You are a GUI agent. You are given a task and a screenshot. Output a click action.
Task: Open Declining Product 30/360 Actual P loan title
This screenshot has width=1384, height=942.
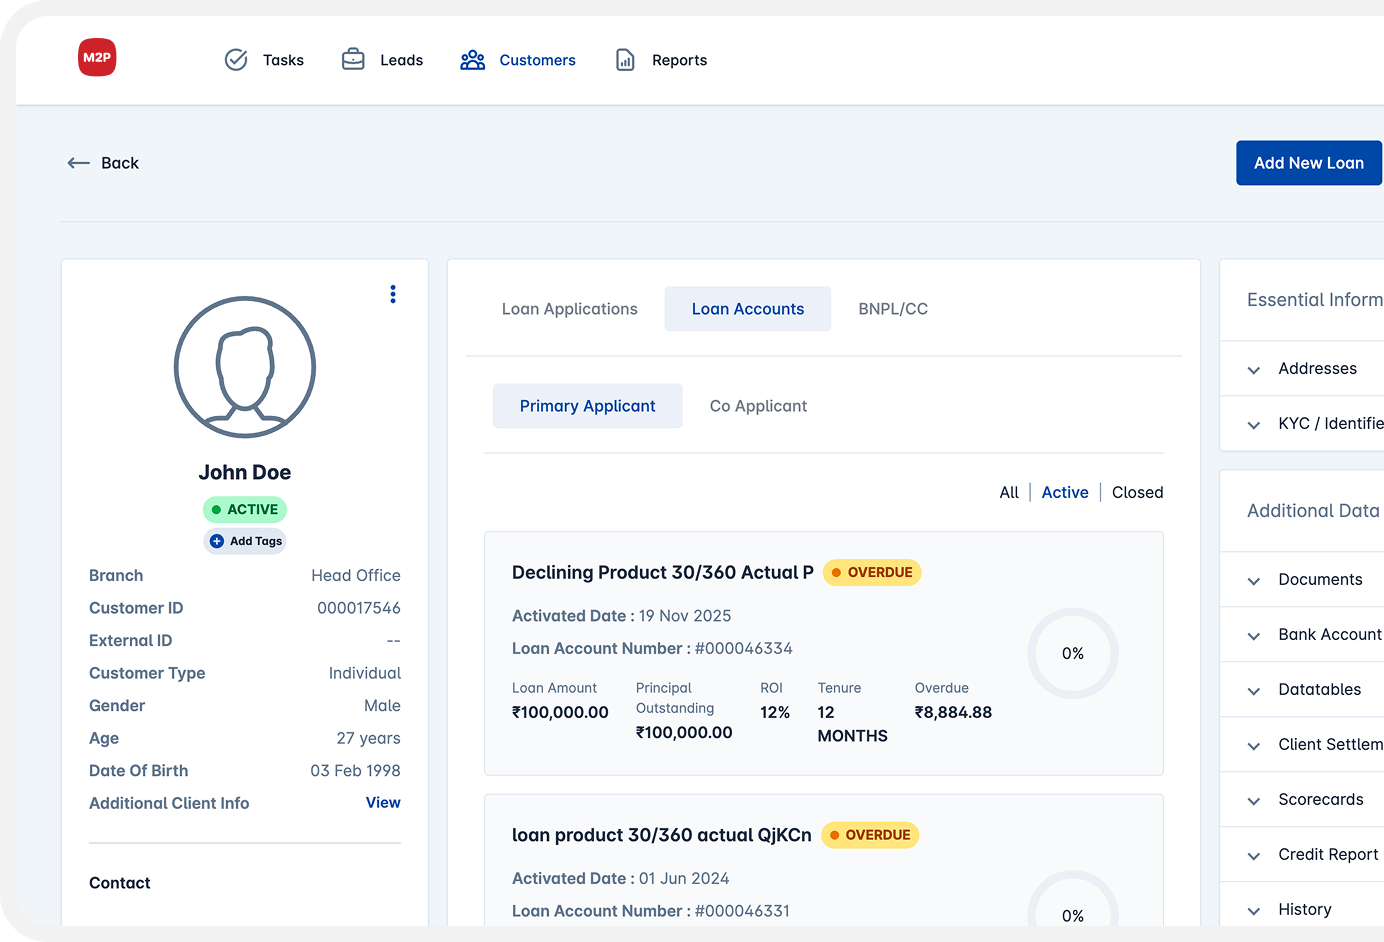663,573
